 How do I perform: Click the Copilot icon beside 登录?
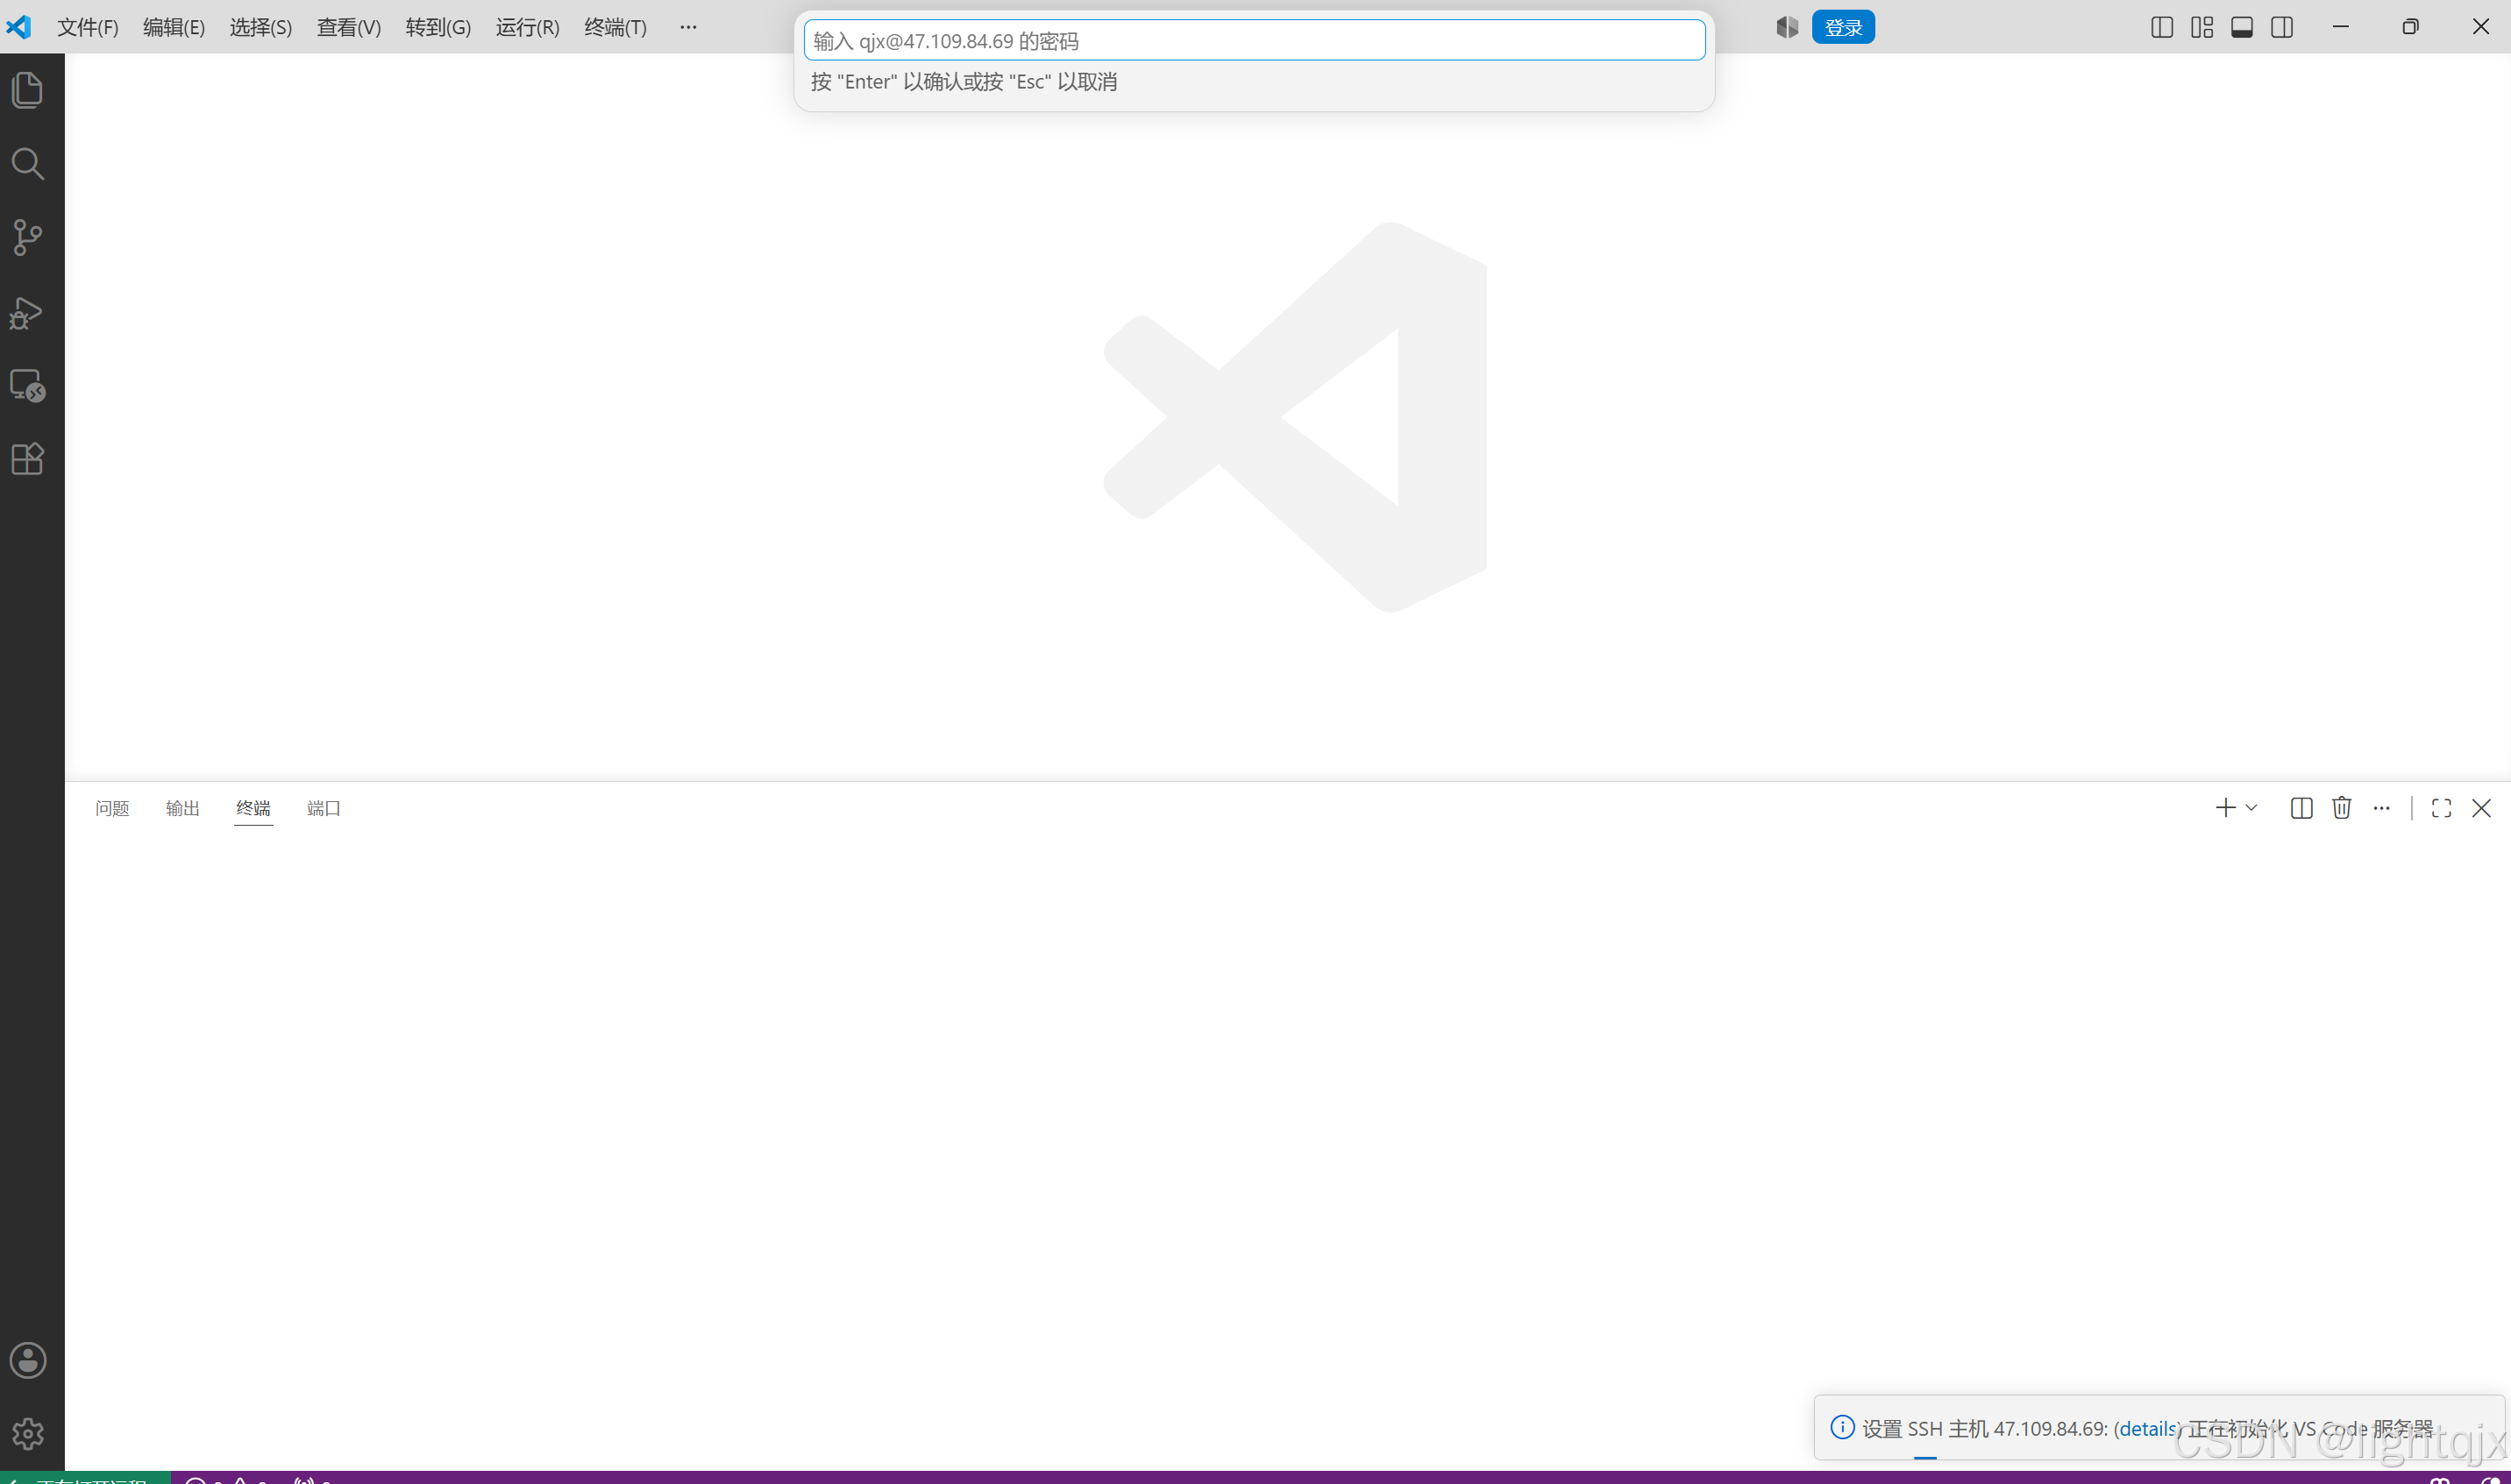1787,27
